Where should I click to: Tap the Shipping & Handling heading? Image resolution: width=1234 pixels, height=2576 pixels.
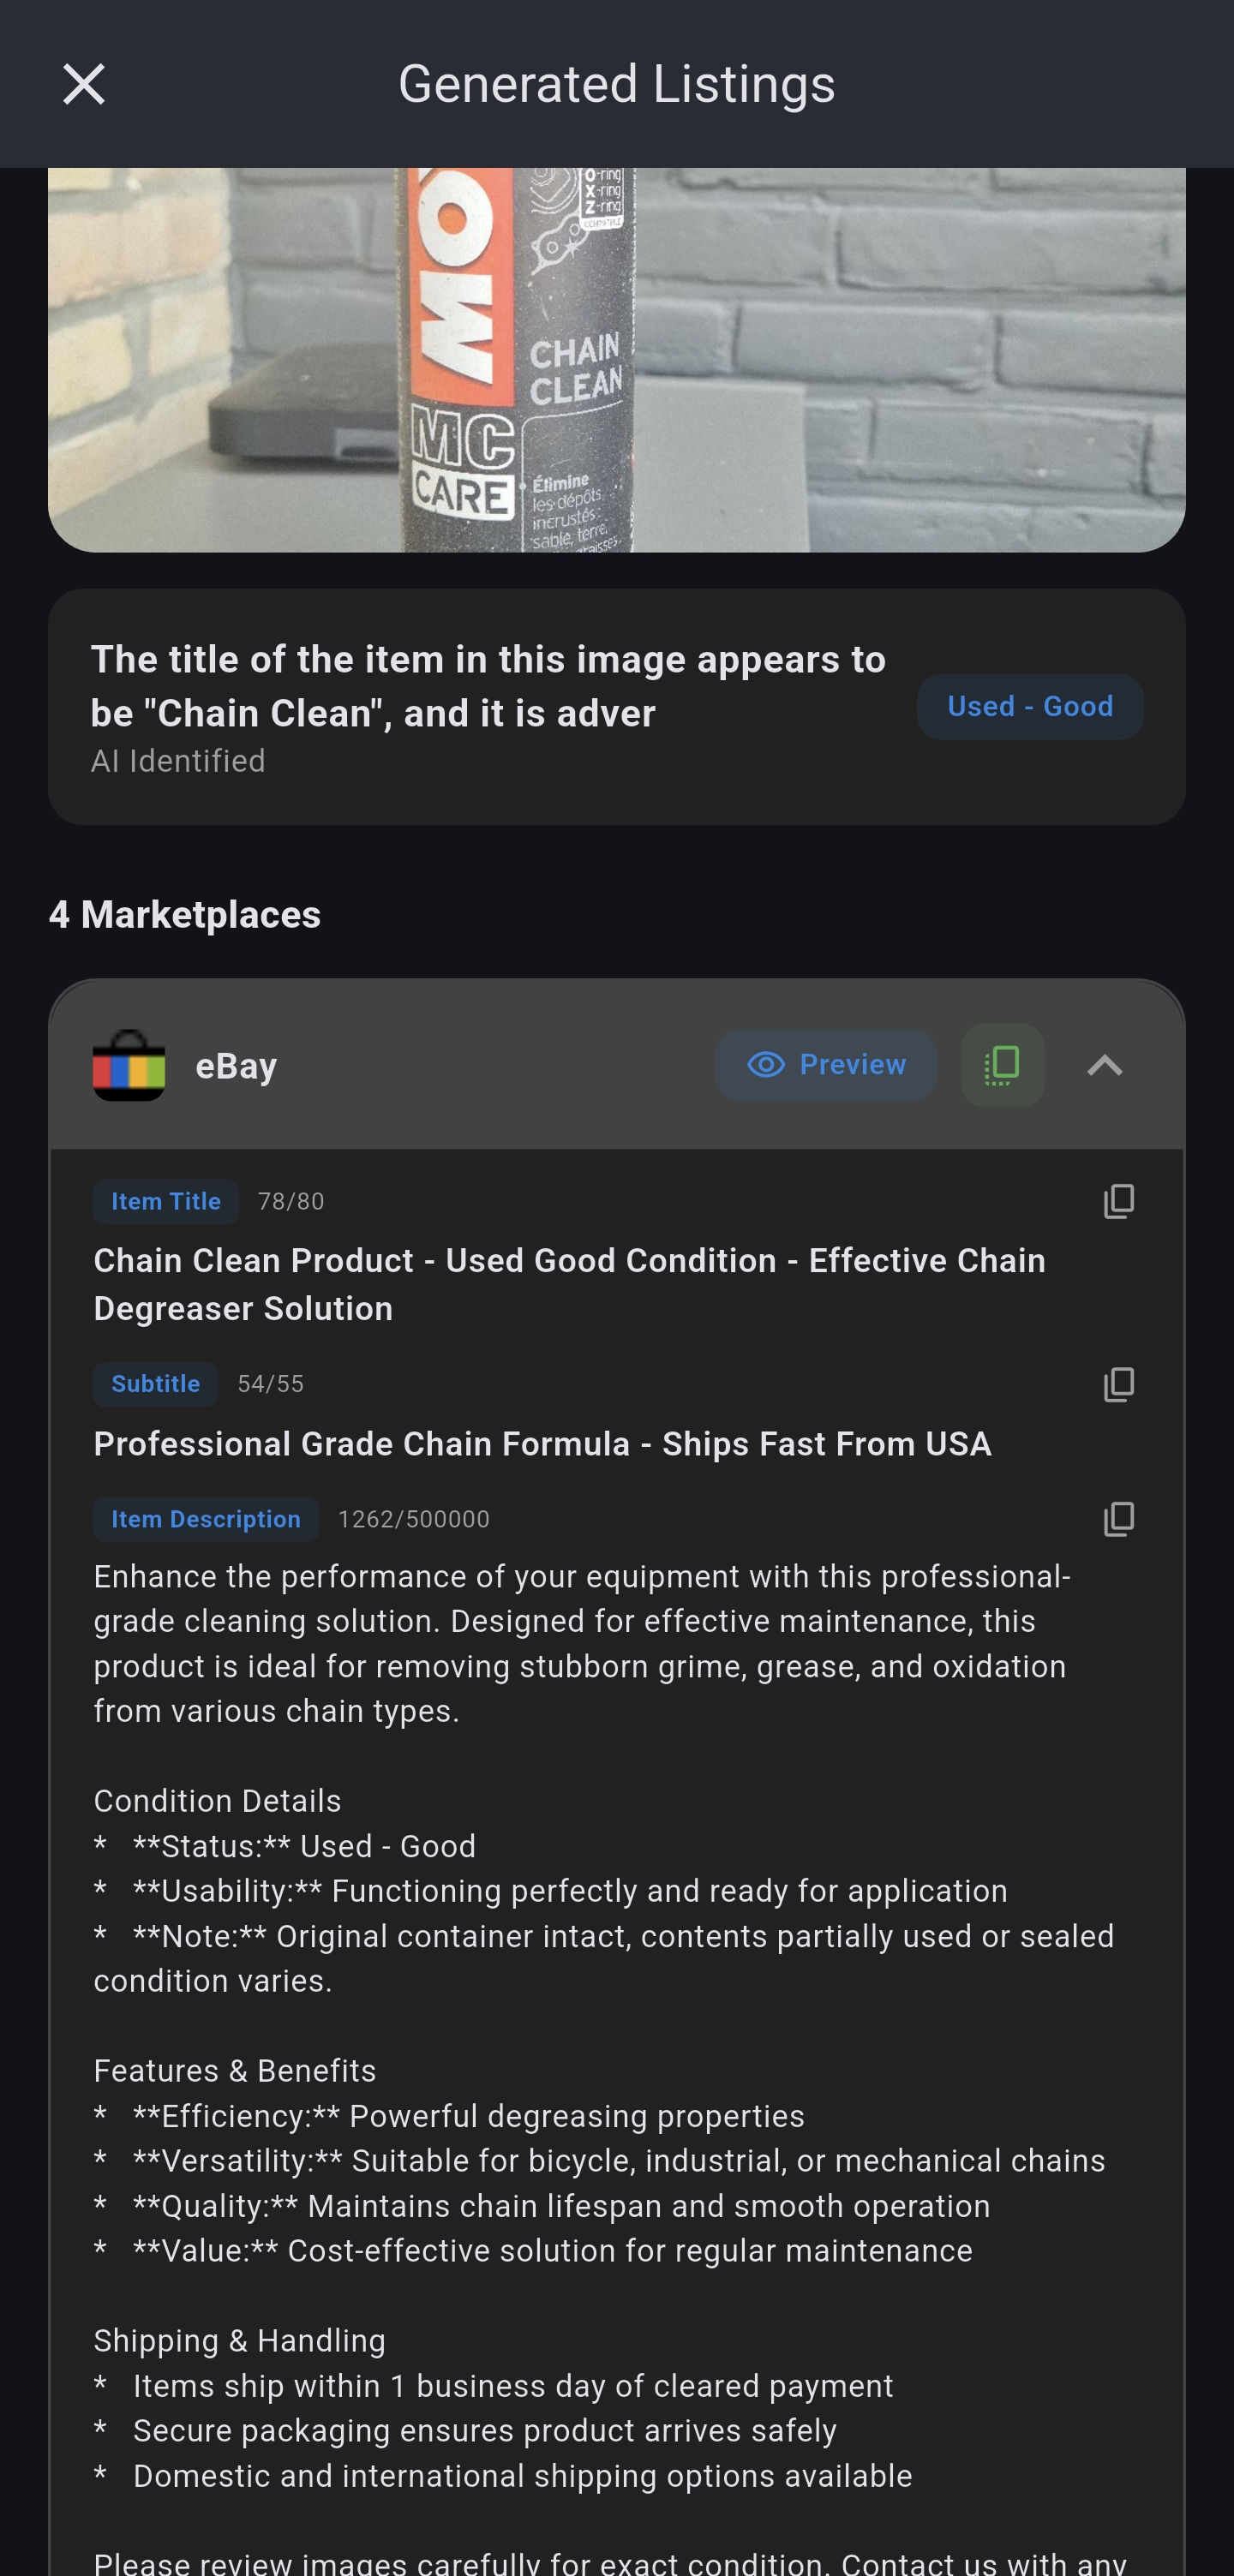click(240, 2341)
